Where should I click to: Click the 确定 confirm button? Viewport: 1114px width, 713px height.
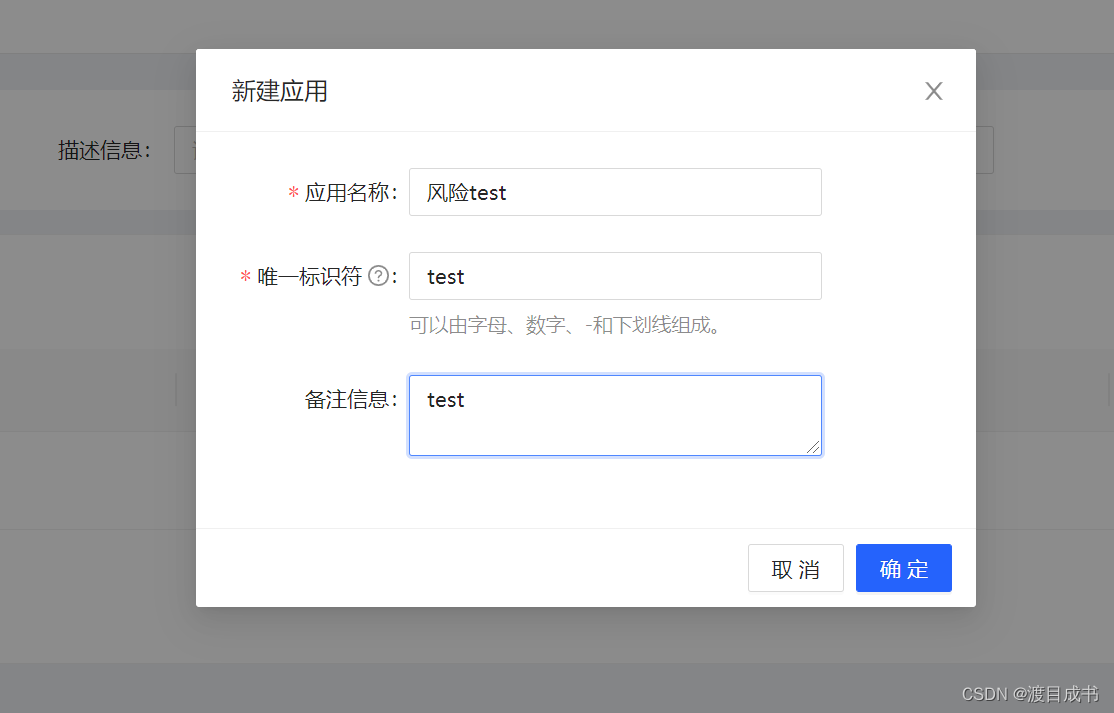(x=903, y=568)
